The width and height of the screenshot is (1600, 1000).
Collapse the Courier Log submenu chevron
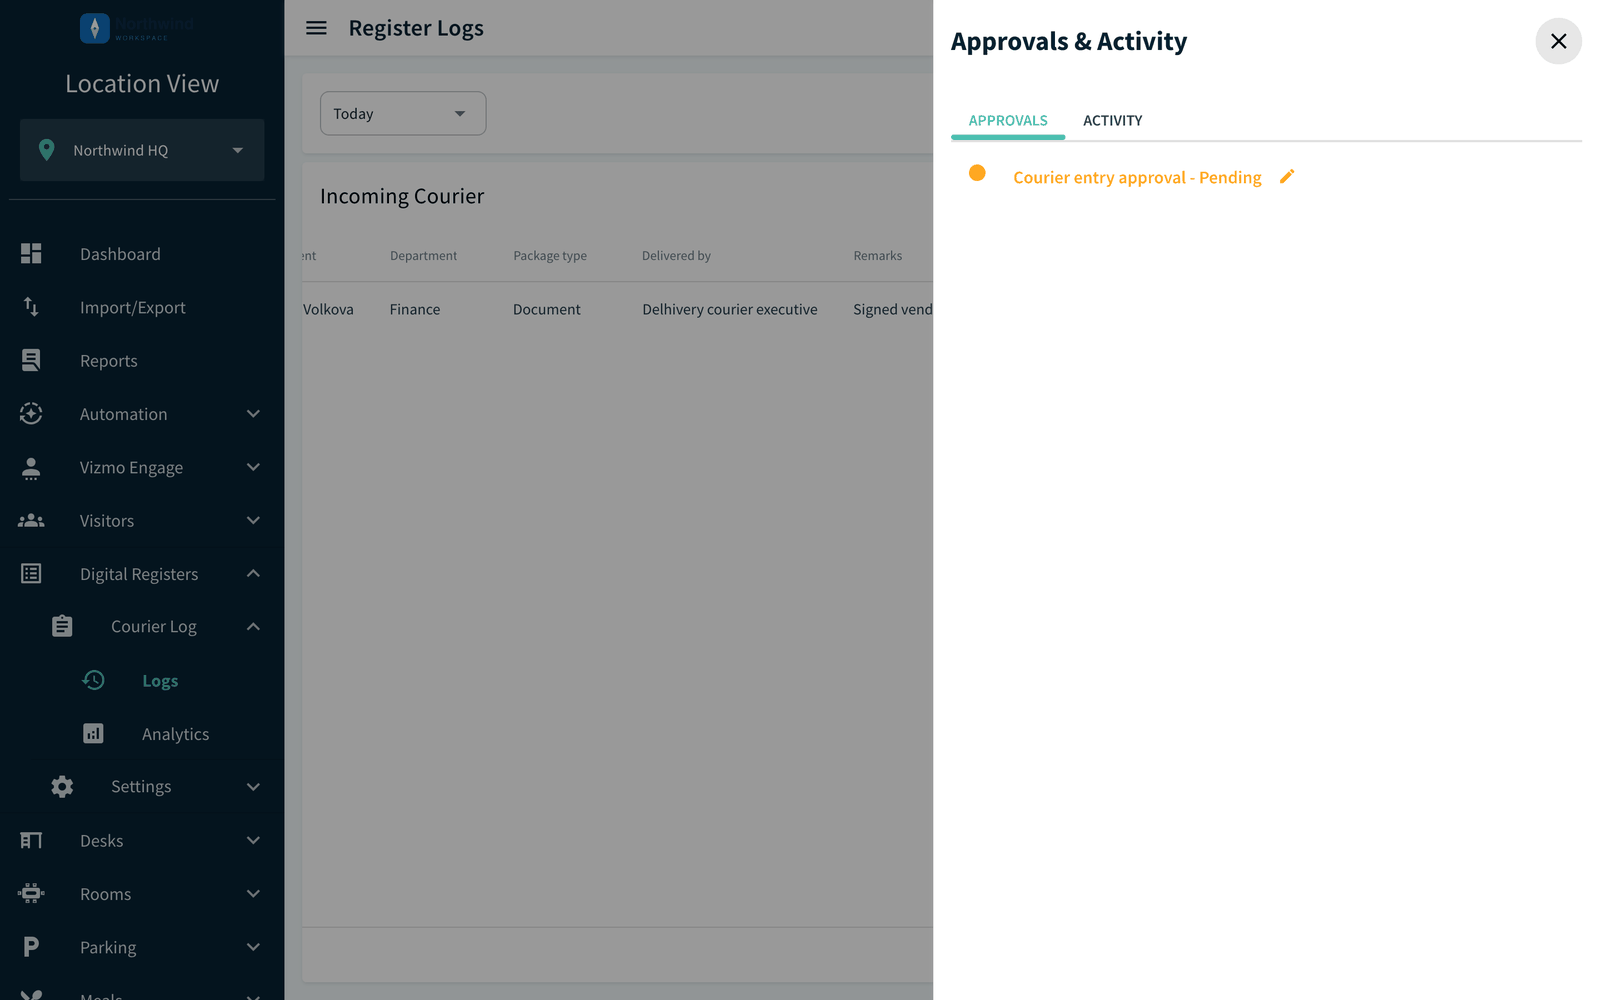(253, 626)
